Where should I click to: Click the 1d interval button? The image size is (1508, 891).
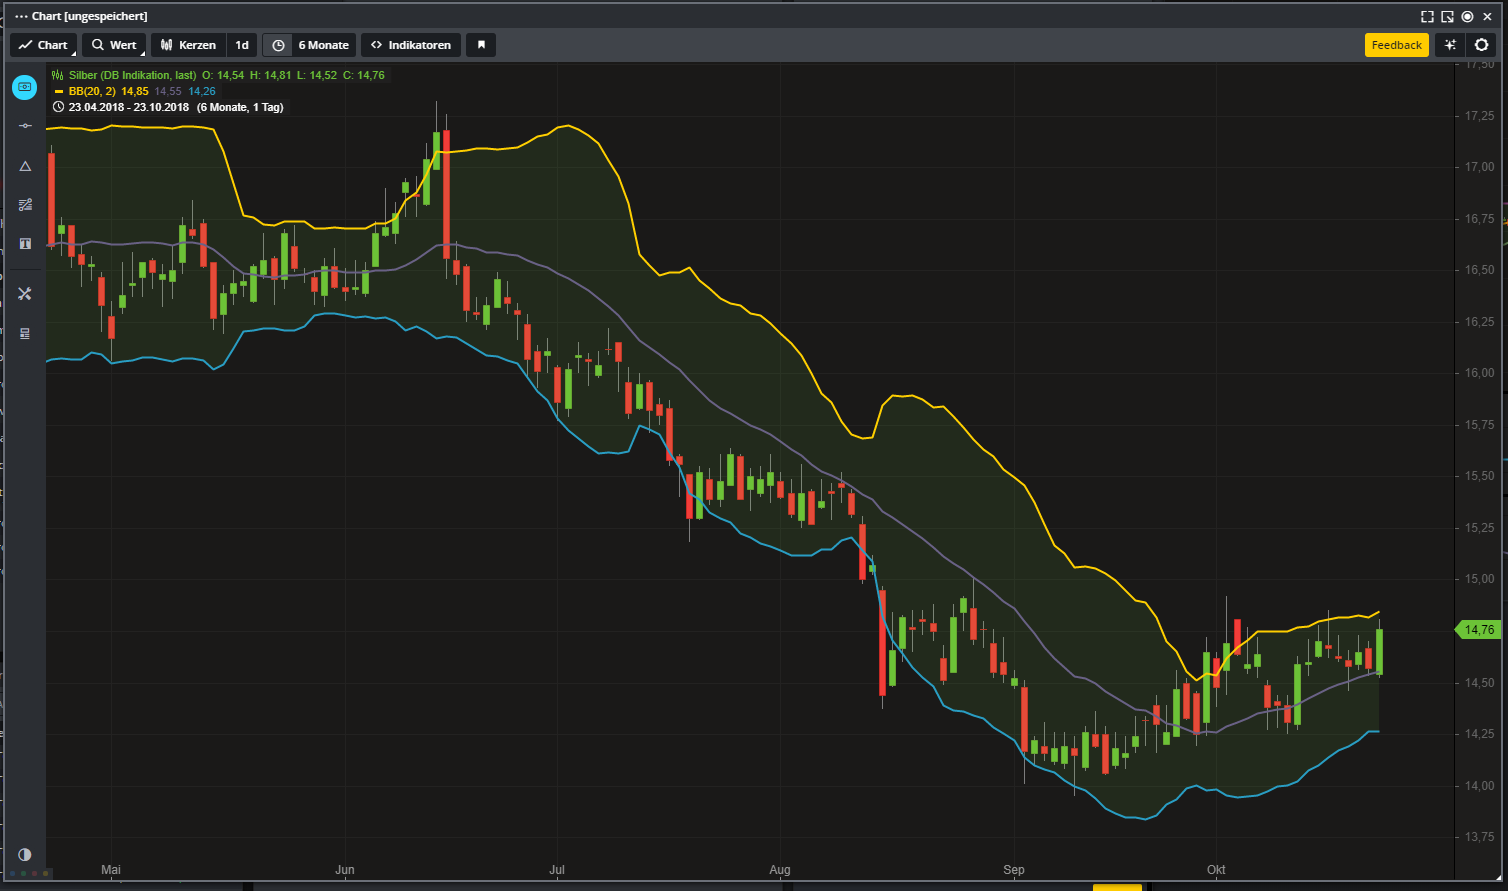coord(242,45)
